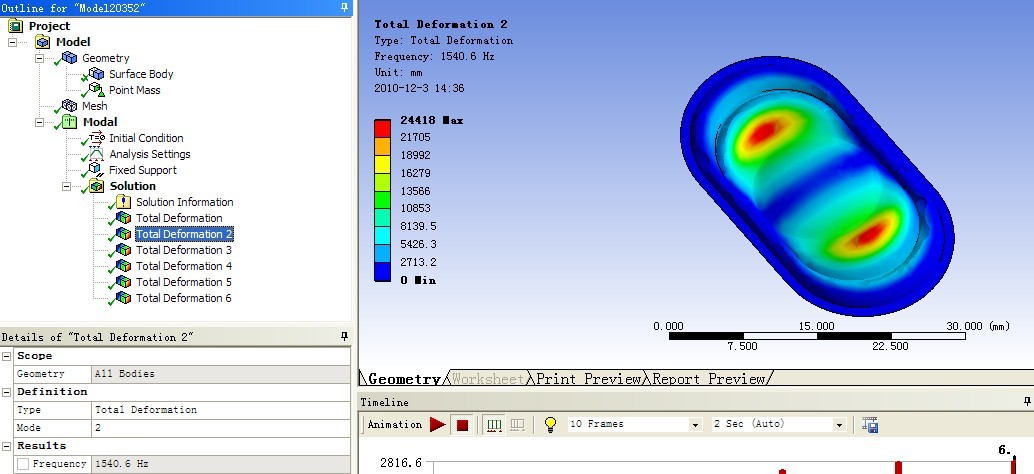This screenshot has height=474, width=1034.
Task: Click the light bulb icon in Timeline toolbar
Action: click(551, 425)
